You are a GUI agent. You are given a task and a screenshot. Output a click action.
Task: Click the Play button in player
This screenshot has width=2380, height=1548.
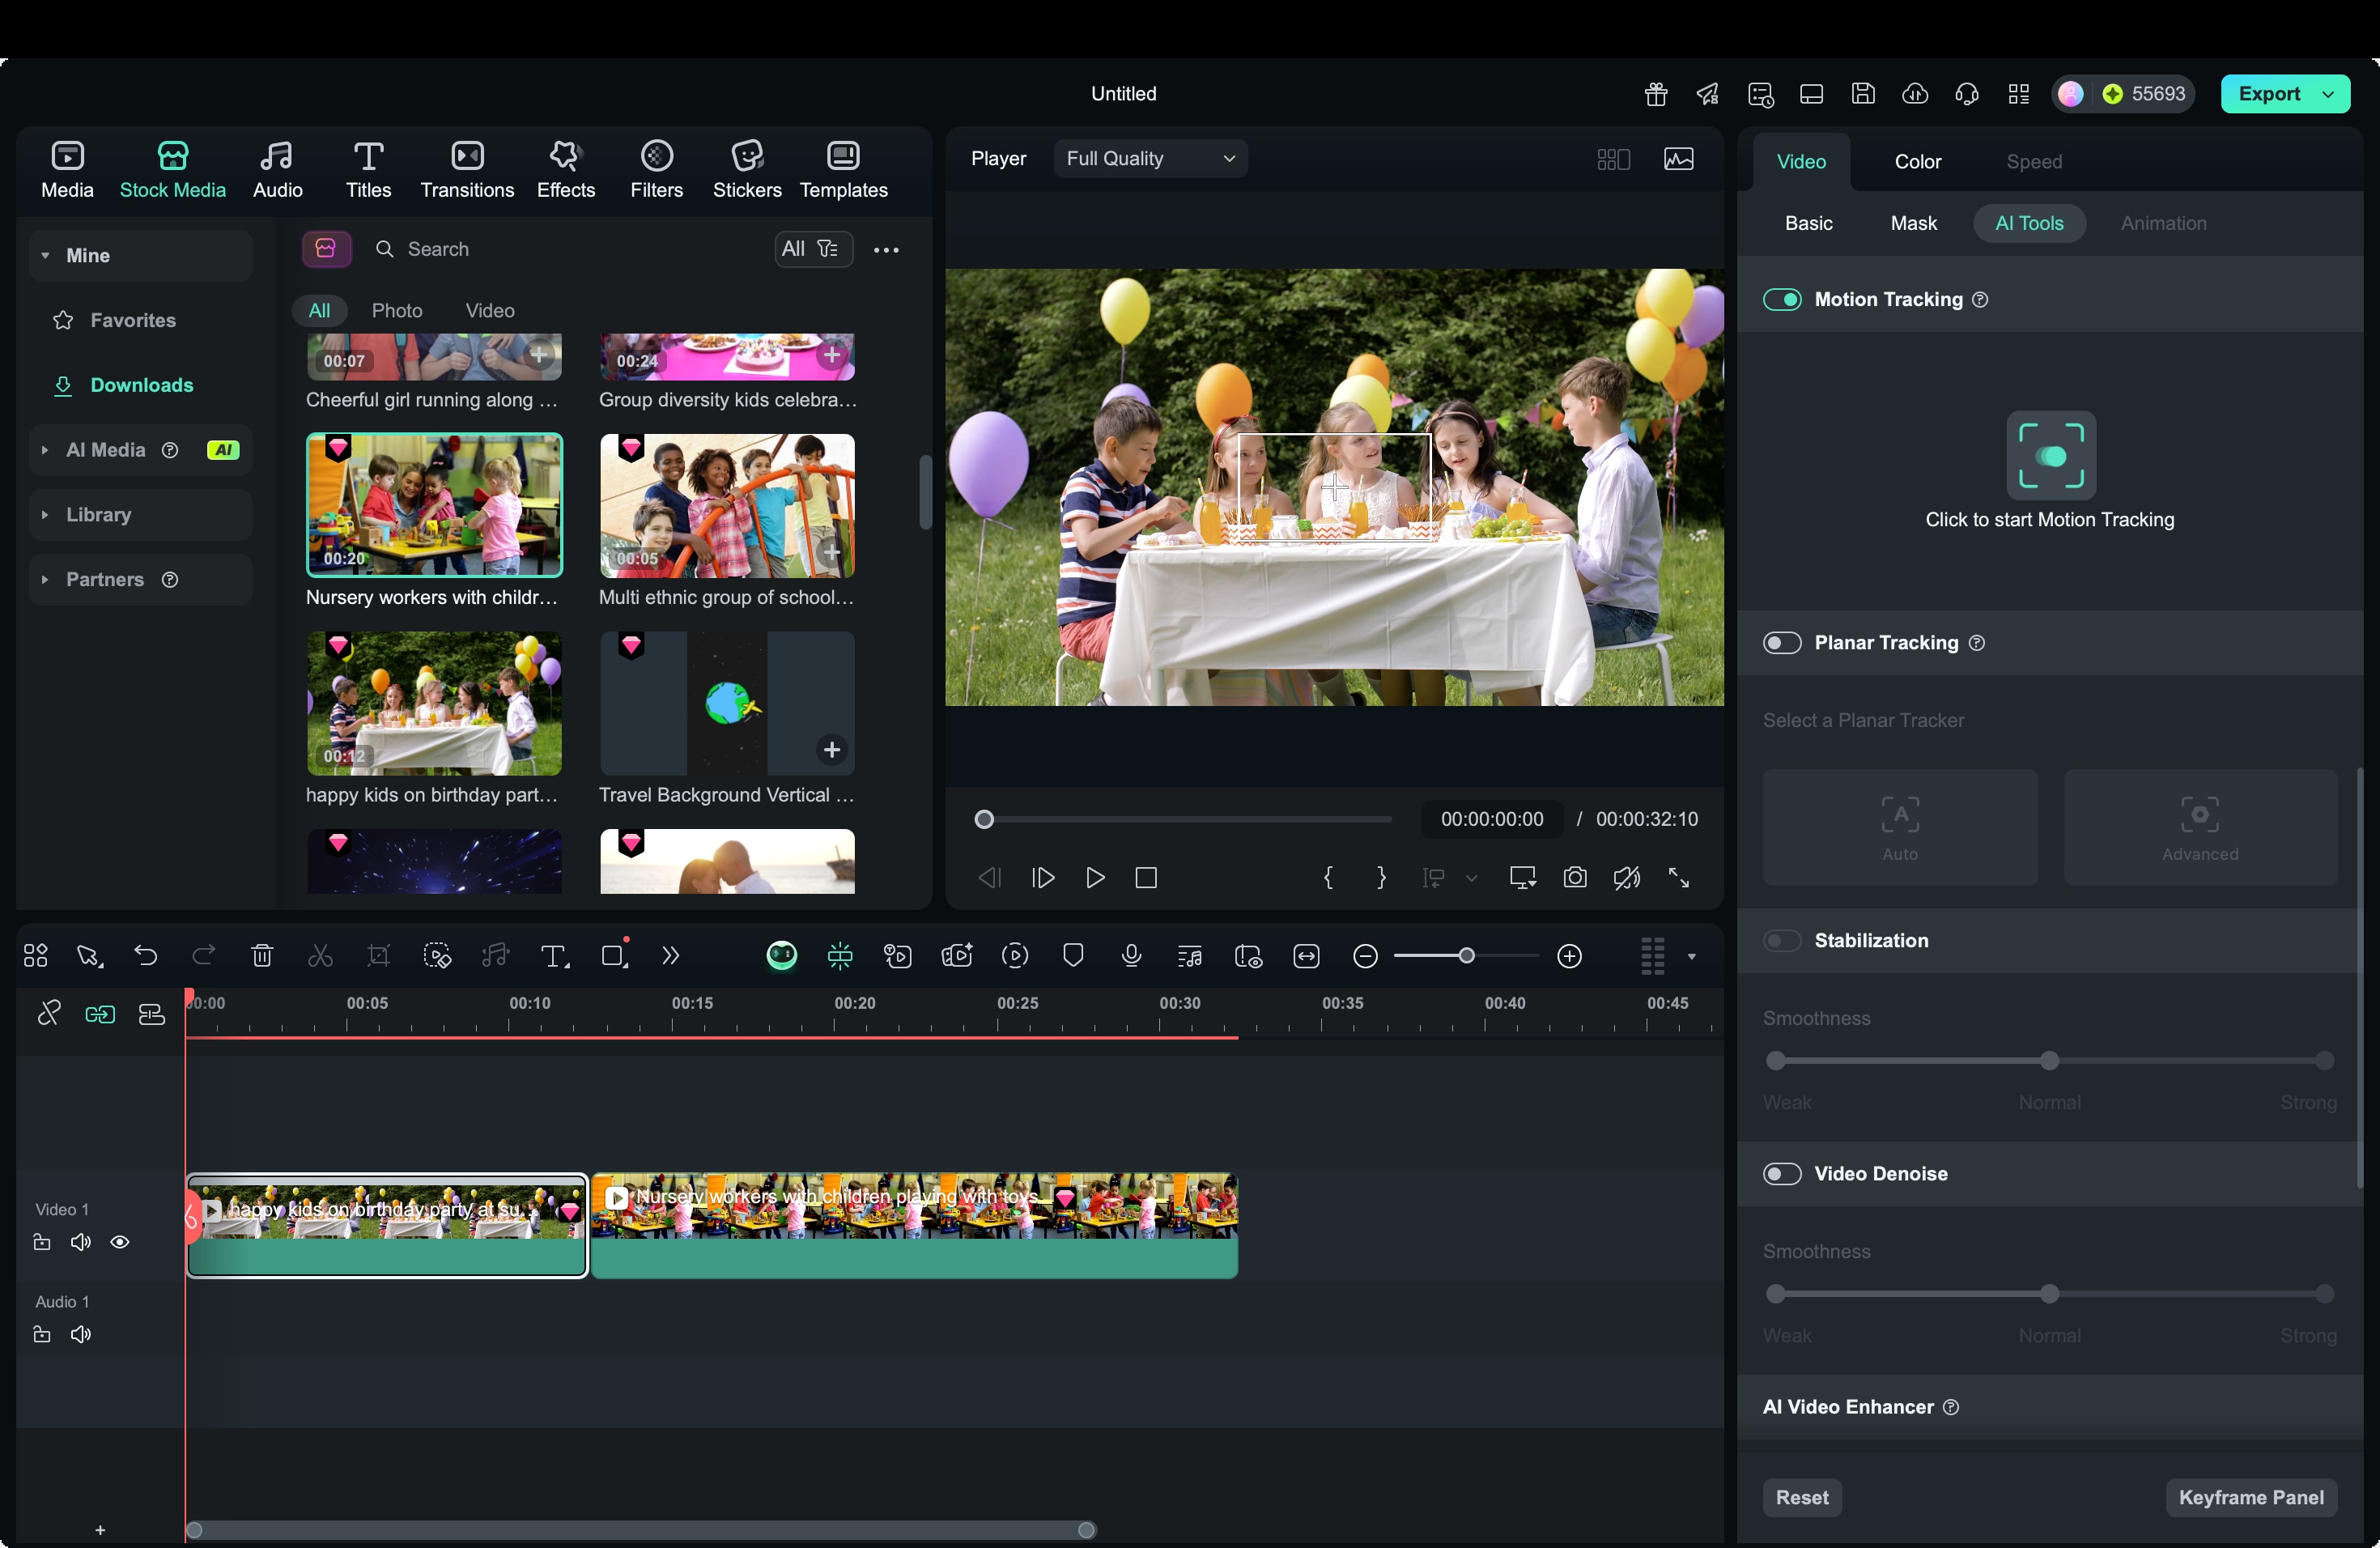pyautogui.click(x=1095, y=878)
